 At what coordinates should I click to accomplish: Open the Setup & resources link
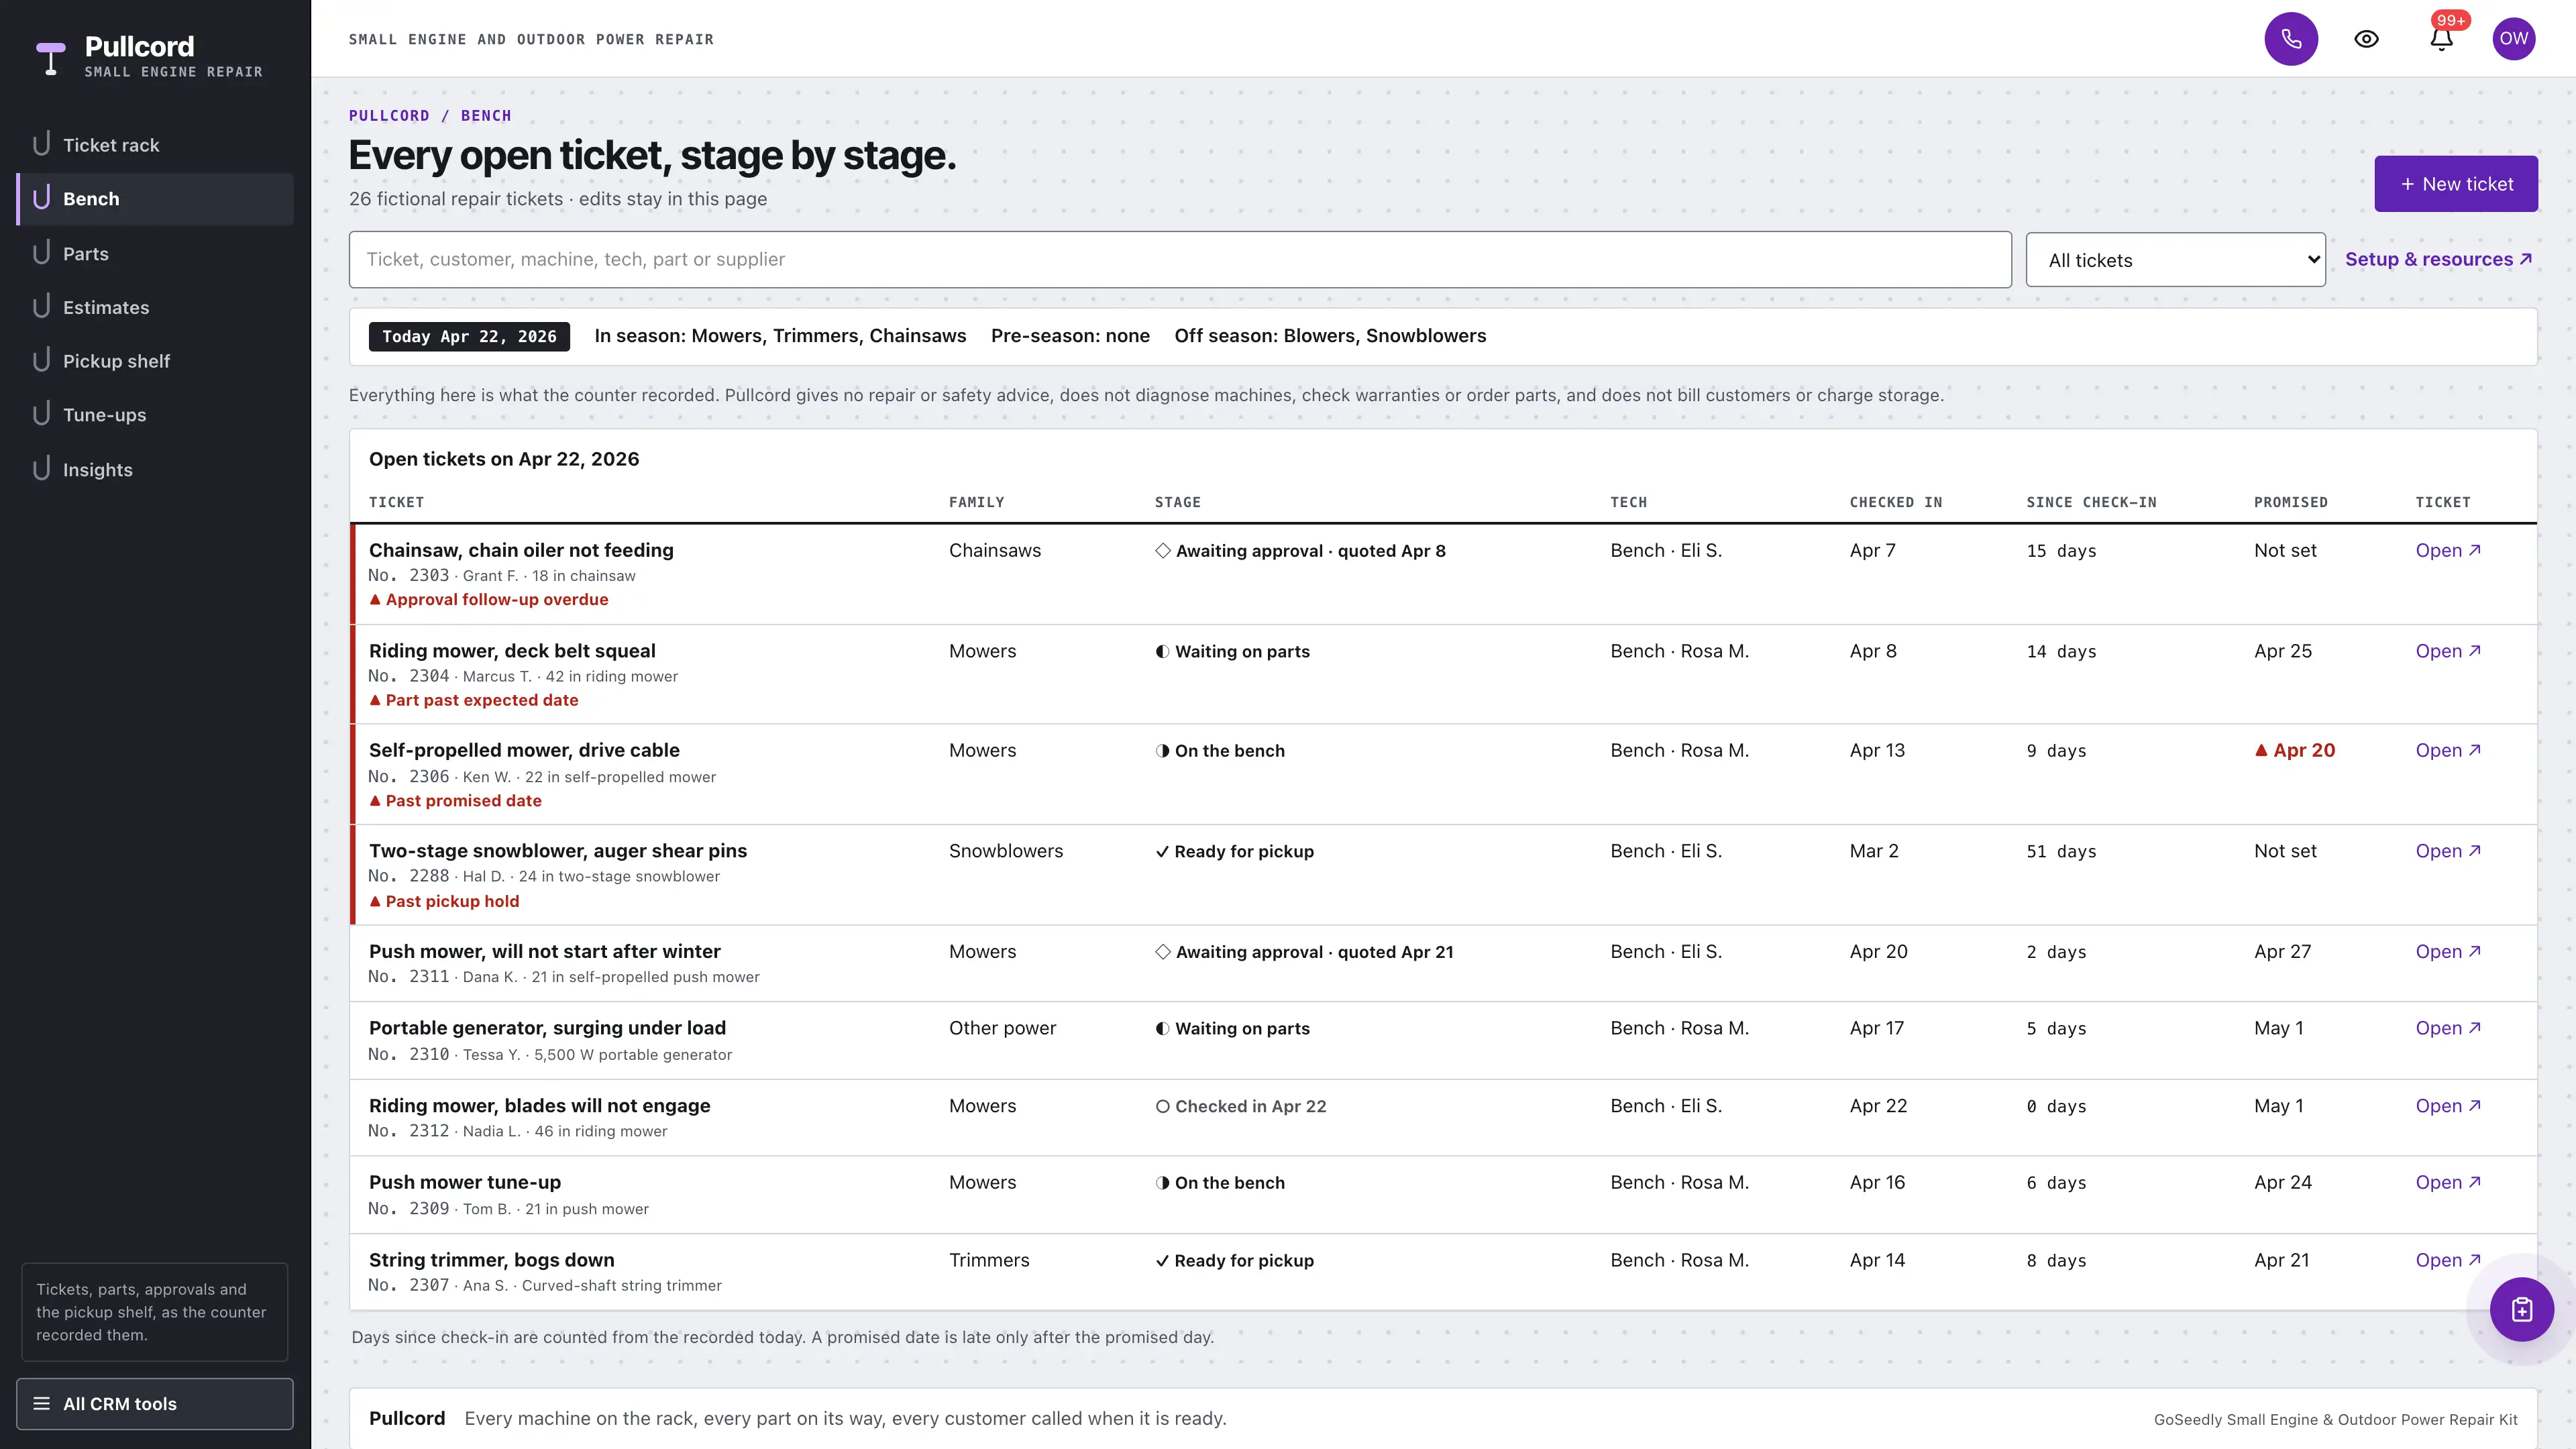pos(2438,259)
